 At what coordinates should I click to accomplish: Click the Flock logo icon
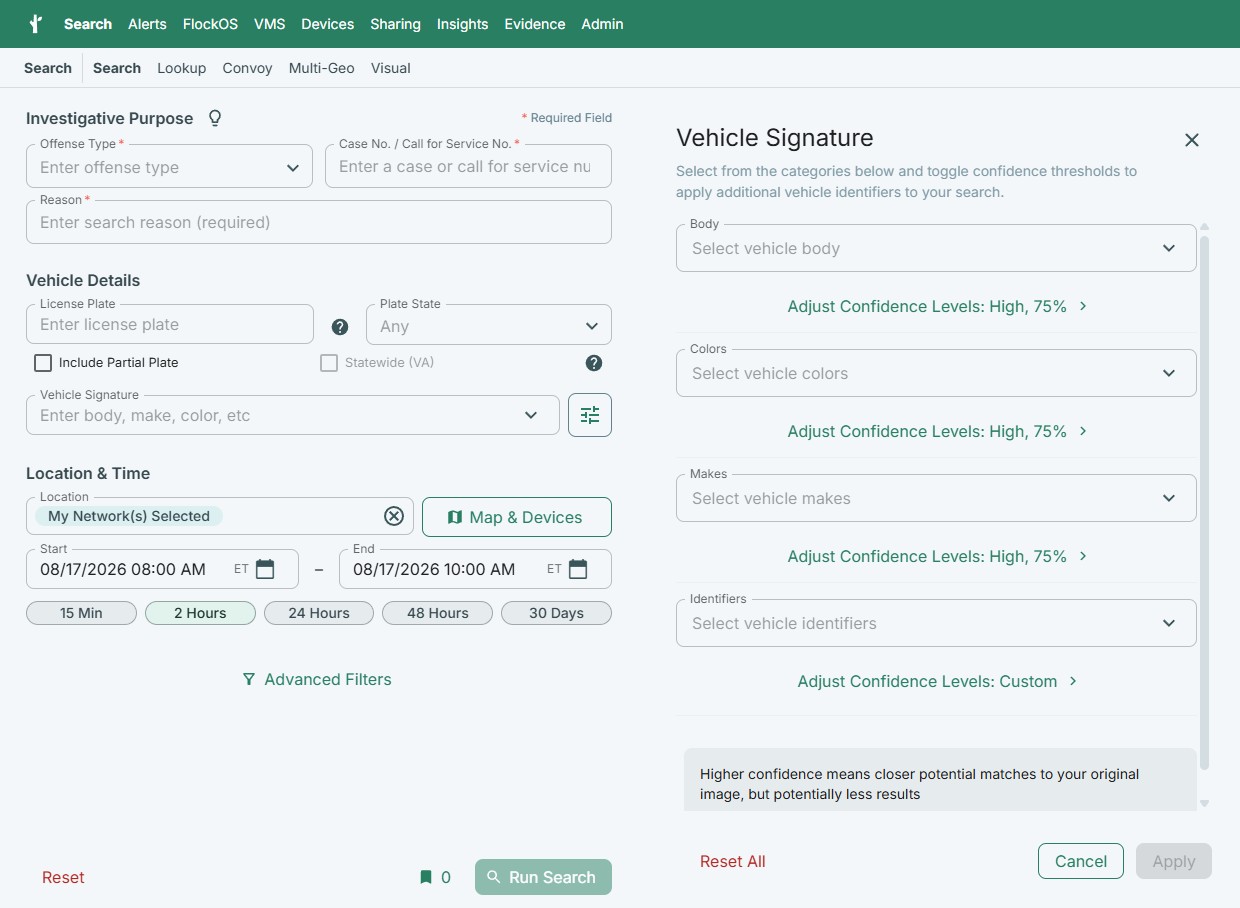coord(36,24)
